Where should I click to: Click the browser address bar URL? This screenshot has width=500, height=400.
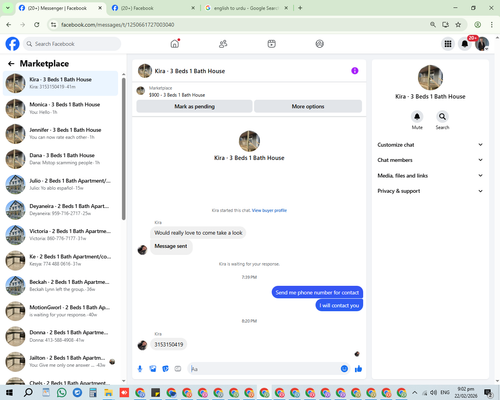point(118,25)
